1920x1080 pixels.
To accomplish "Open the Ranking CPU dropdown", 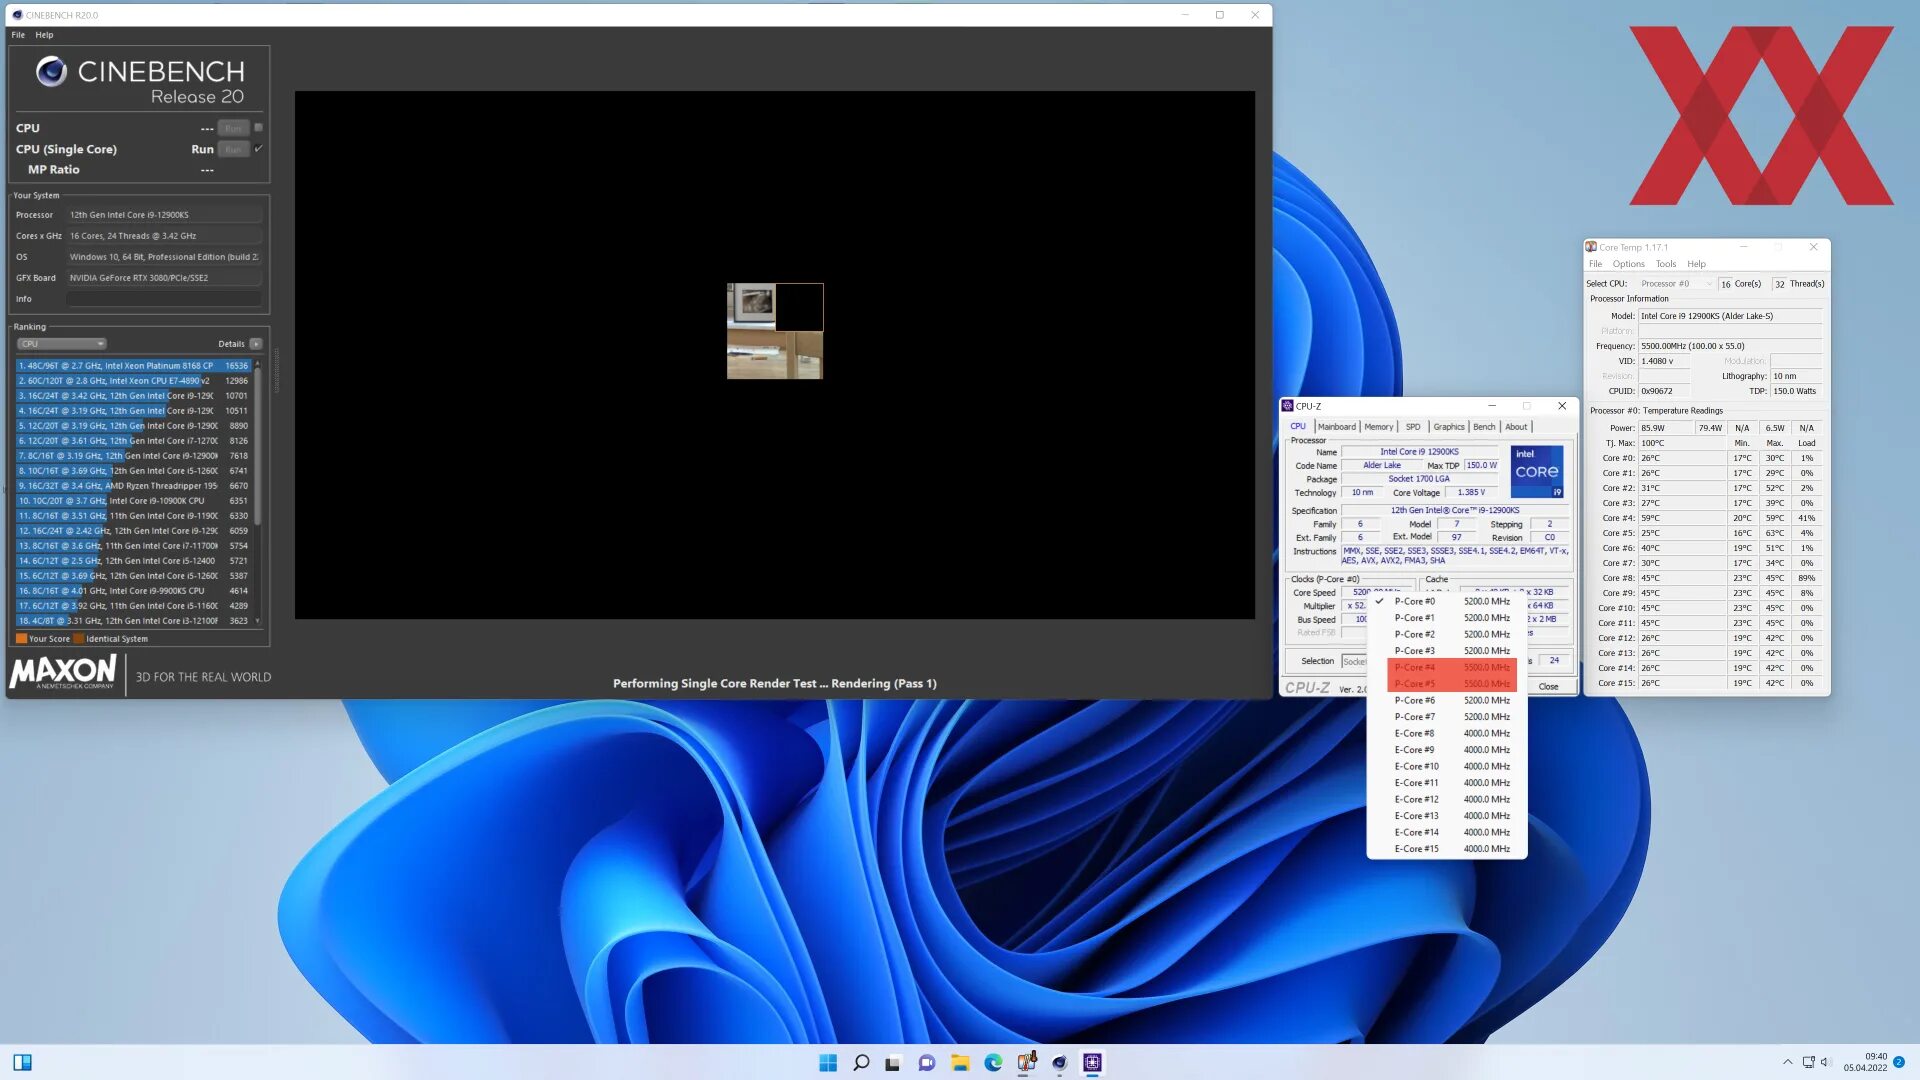I will tap(62, 344).
